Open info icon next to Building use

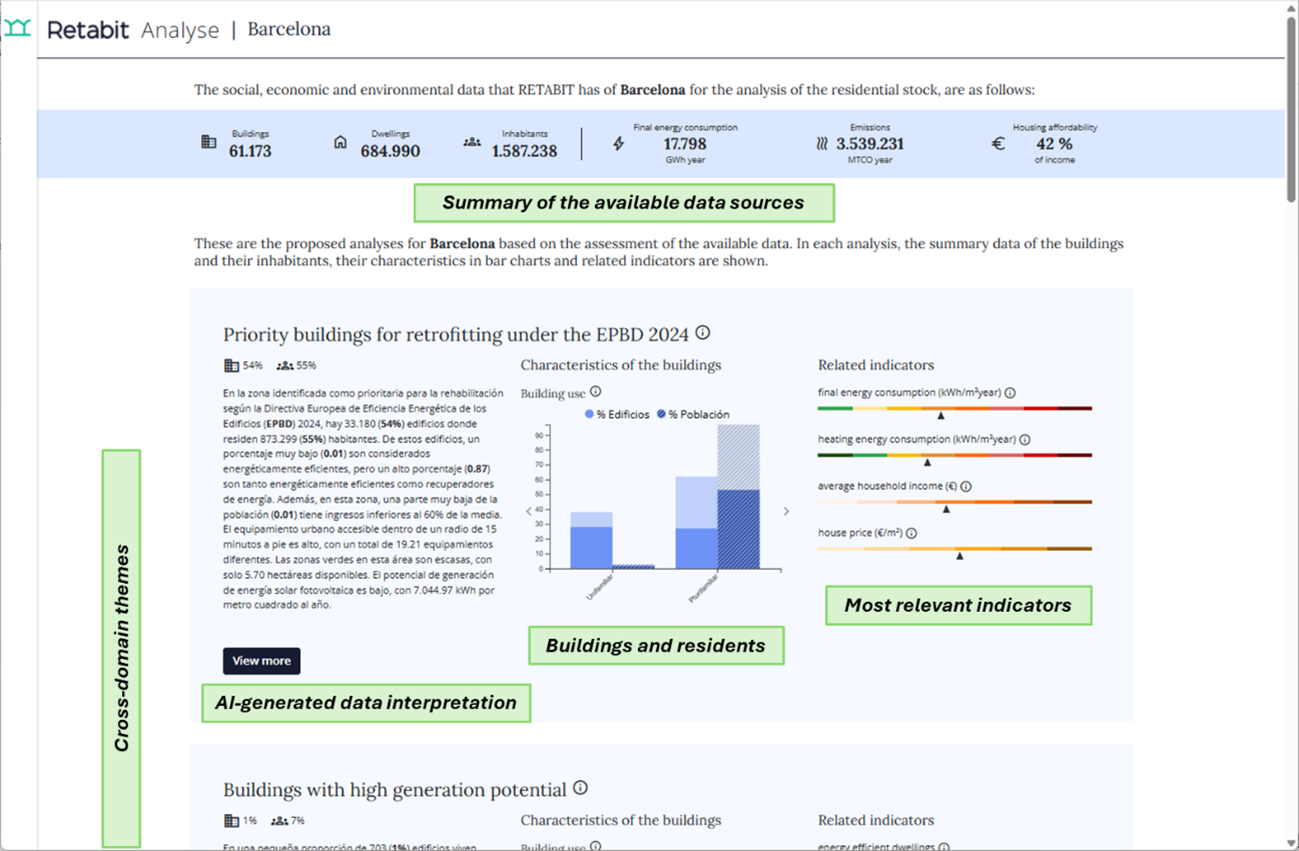(596, 392)
